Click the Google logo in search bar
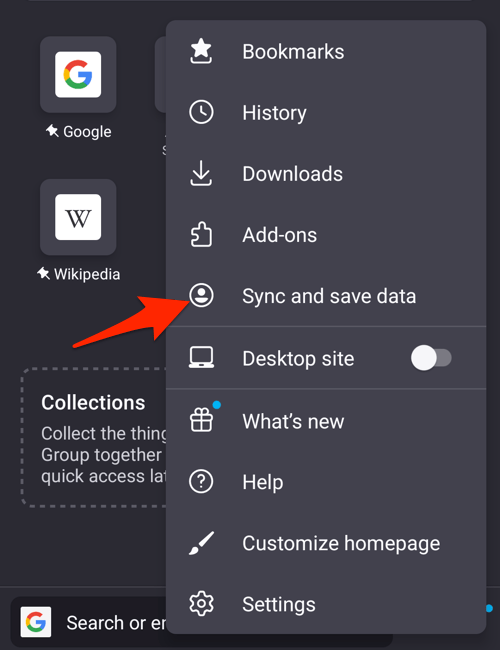The width and height of the screenshot is (500, 650). (x=36, y=622)
